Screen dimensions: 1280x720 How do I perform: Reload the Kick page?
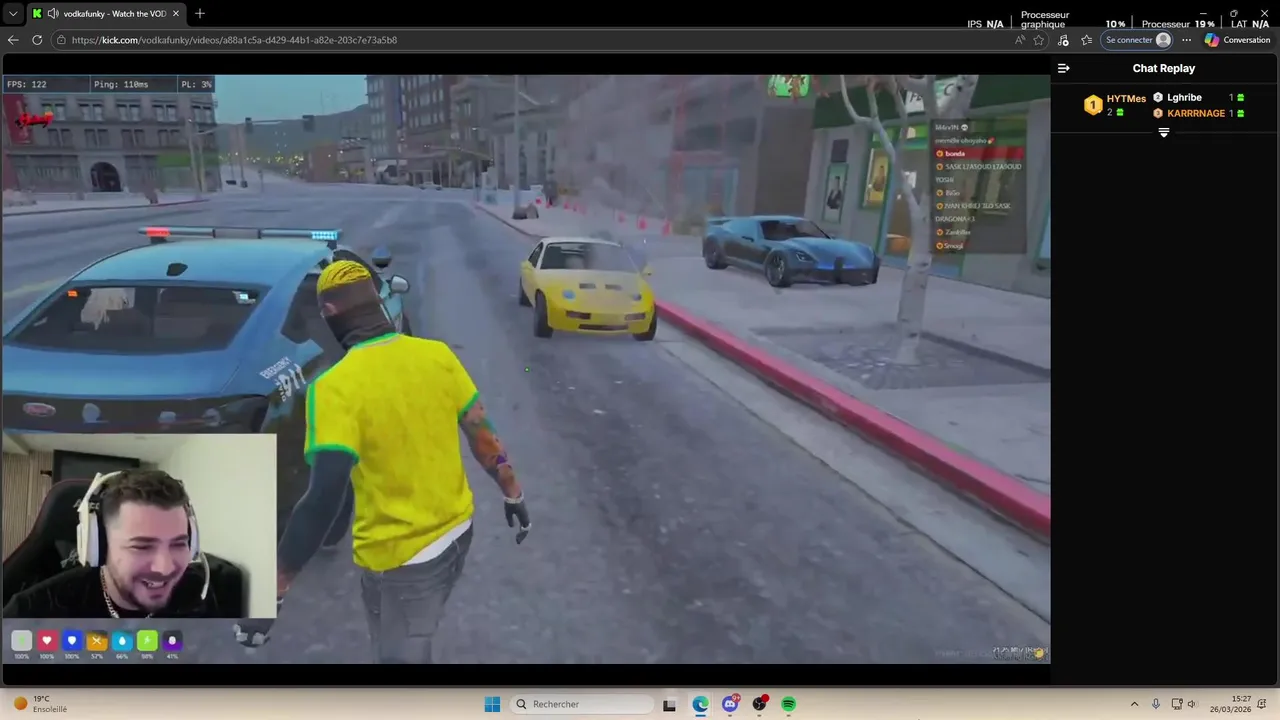(37, 40)
